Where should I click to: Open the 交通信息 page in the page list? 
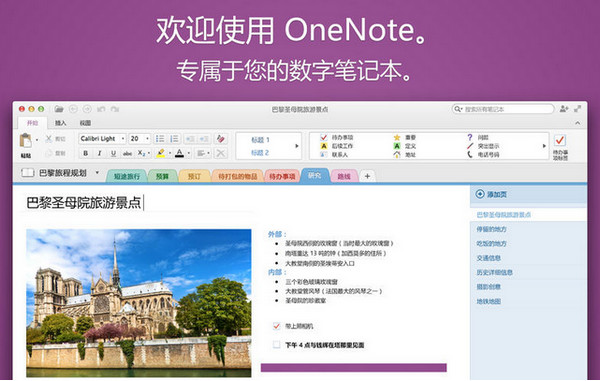(488, 258)
